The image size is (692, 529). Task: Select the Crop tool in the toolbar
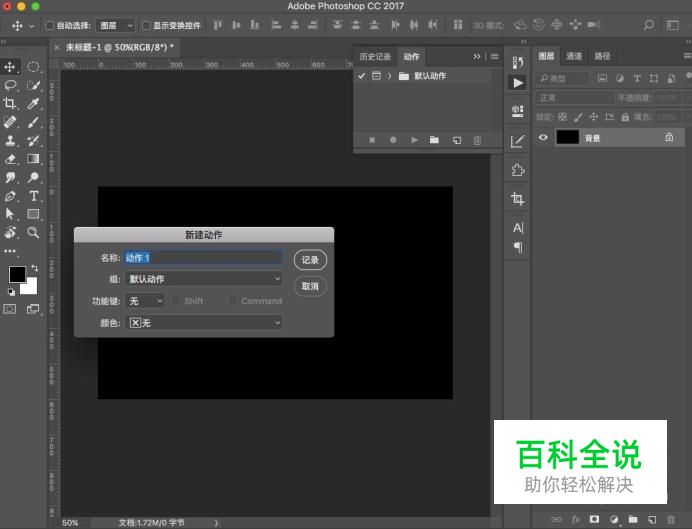pos(11,103)
